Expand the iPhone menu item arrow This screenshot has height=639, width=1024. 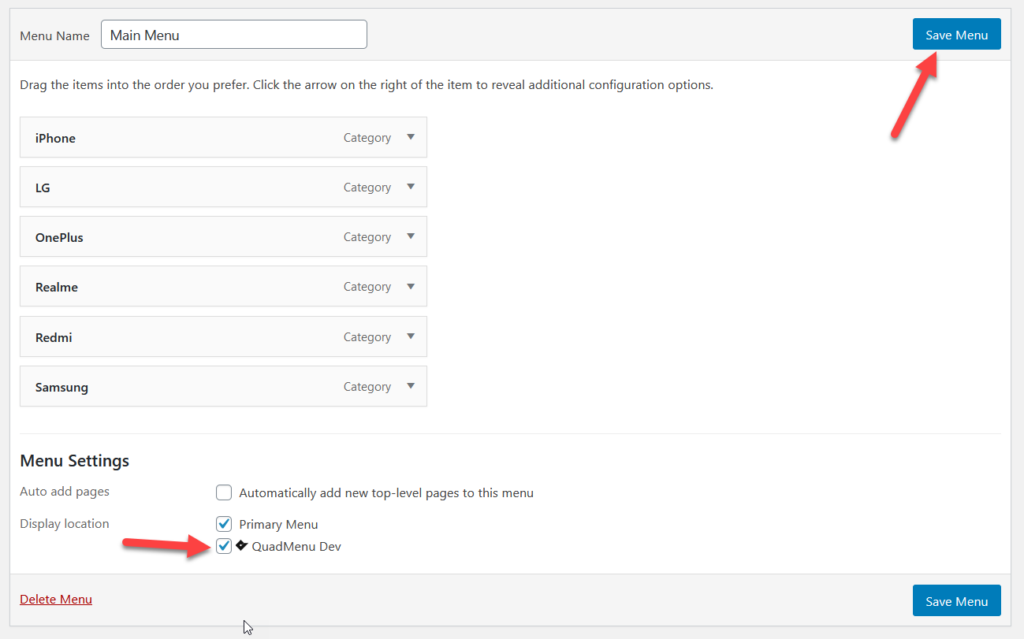point(410,138)
